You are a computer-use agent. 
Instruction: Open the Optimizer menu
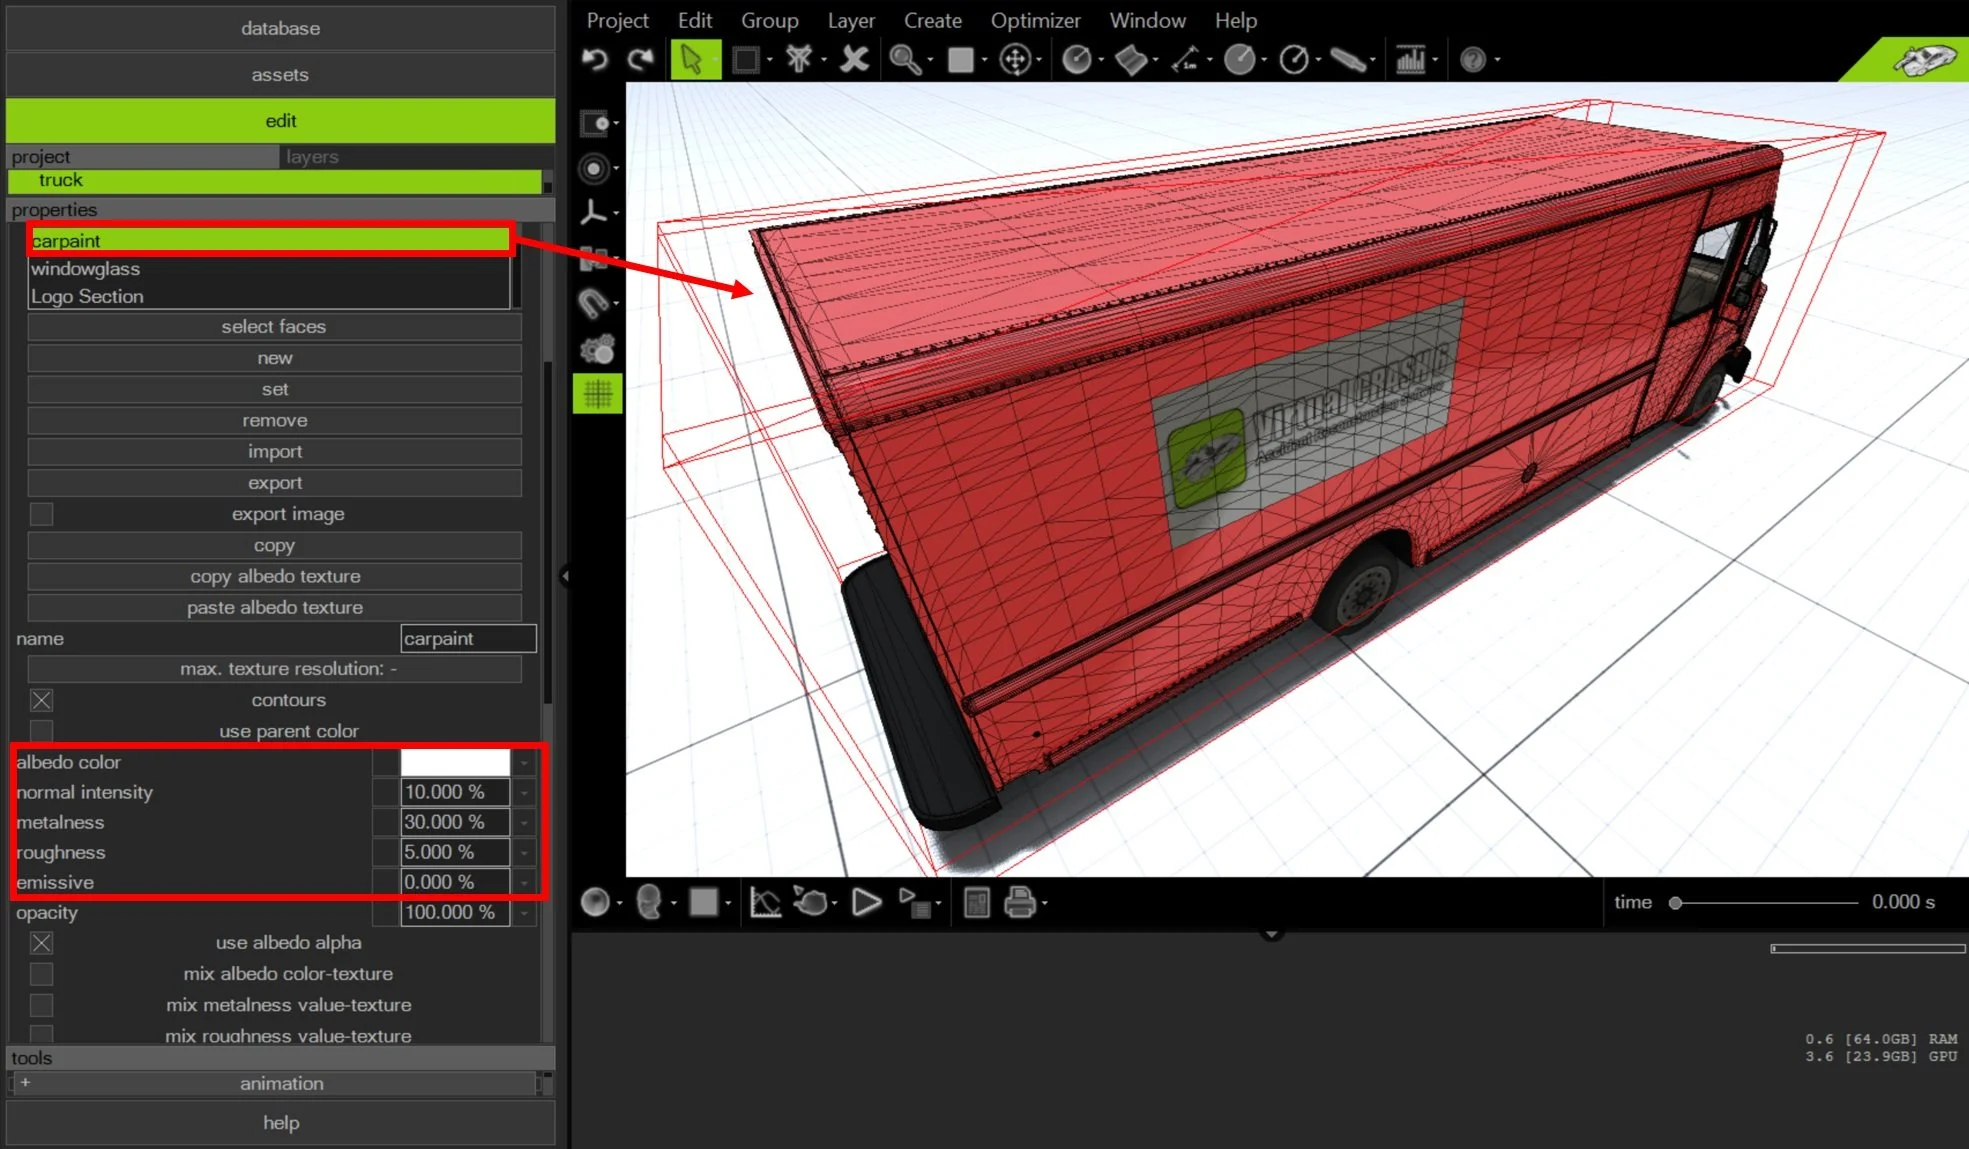(1035, 20)
